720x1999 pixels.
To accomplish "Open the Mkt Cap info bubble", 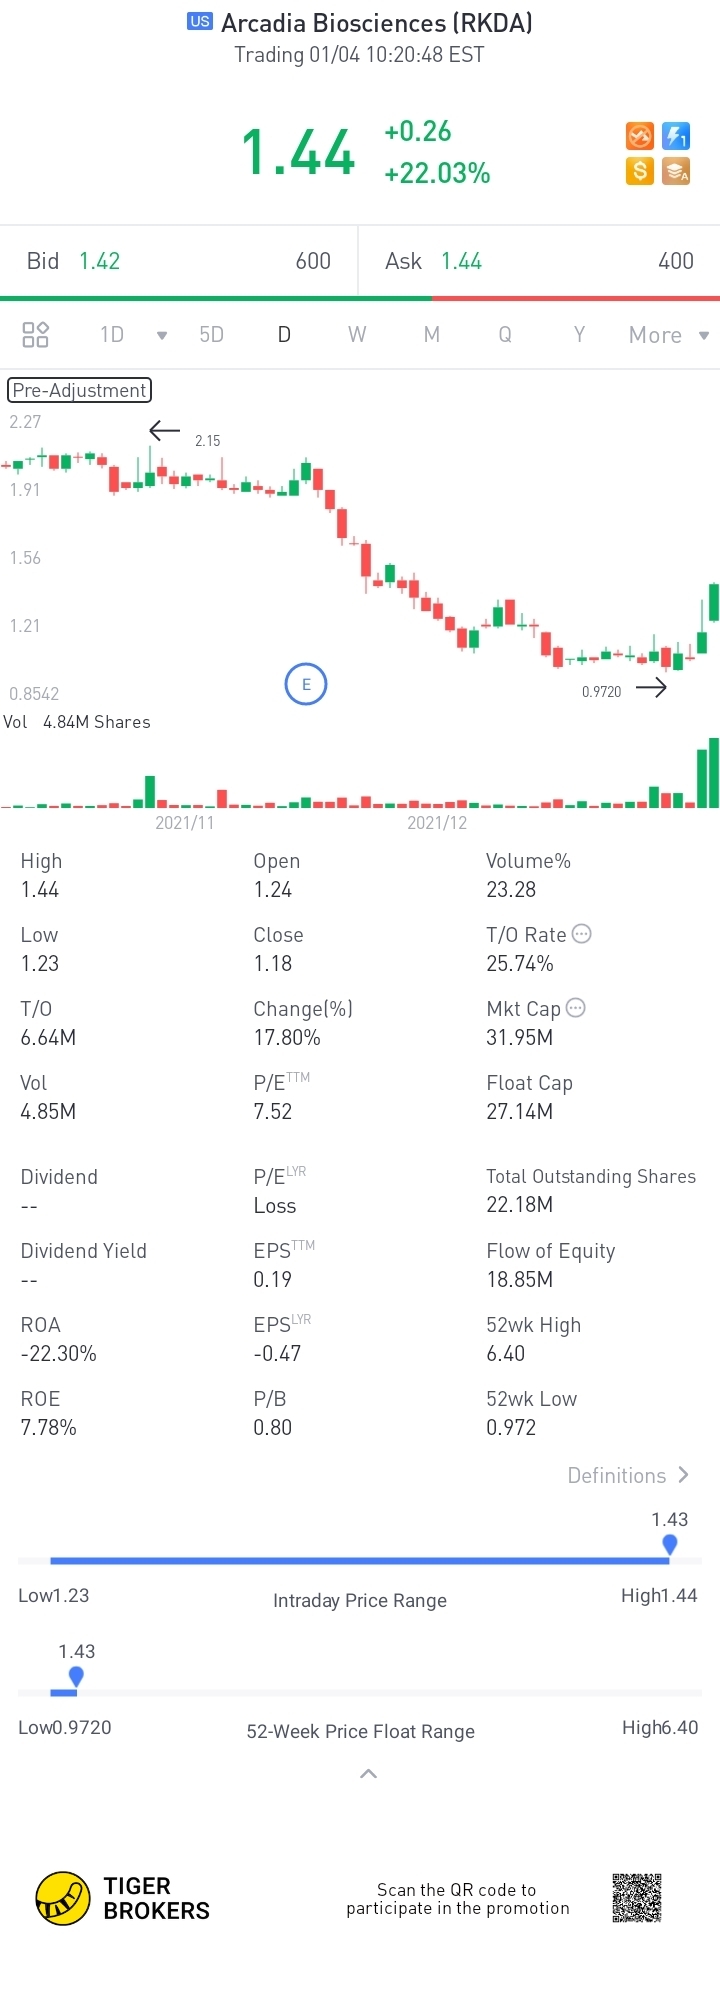I will point(576,1008).
